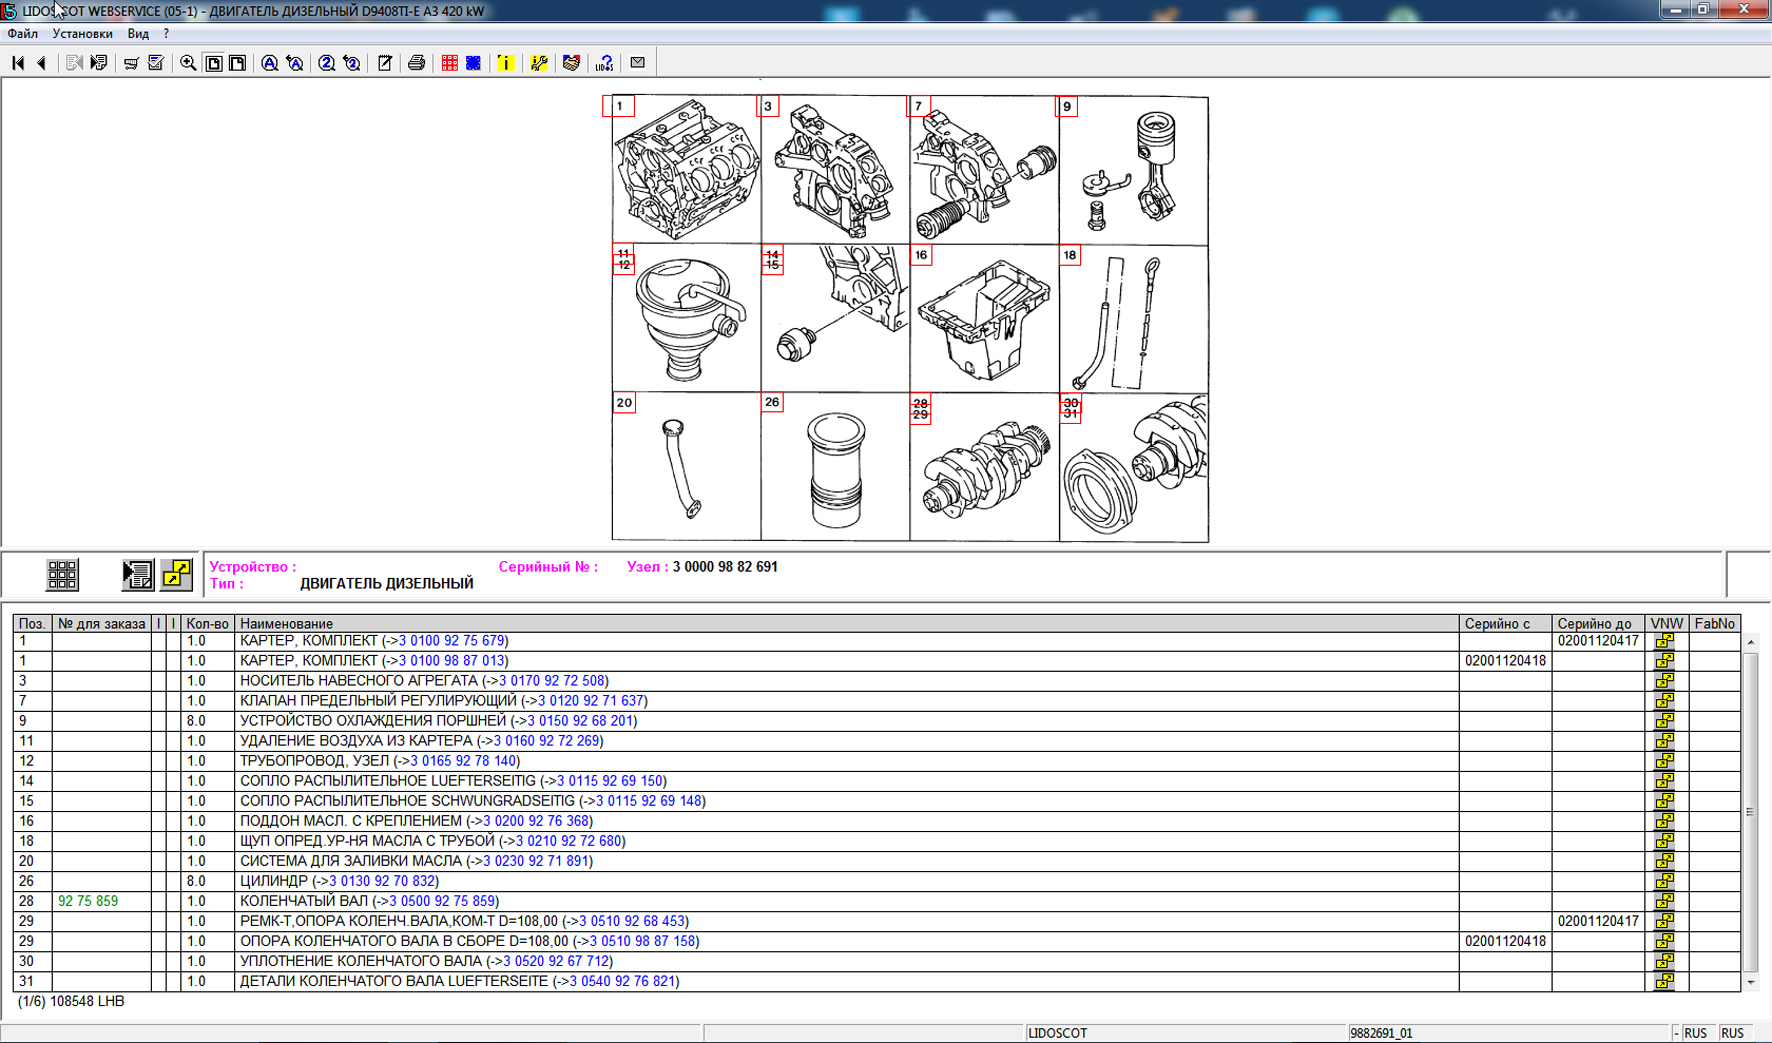
Task: Toggle the parts list view button
Action: click(x=137, y=574)
